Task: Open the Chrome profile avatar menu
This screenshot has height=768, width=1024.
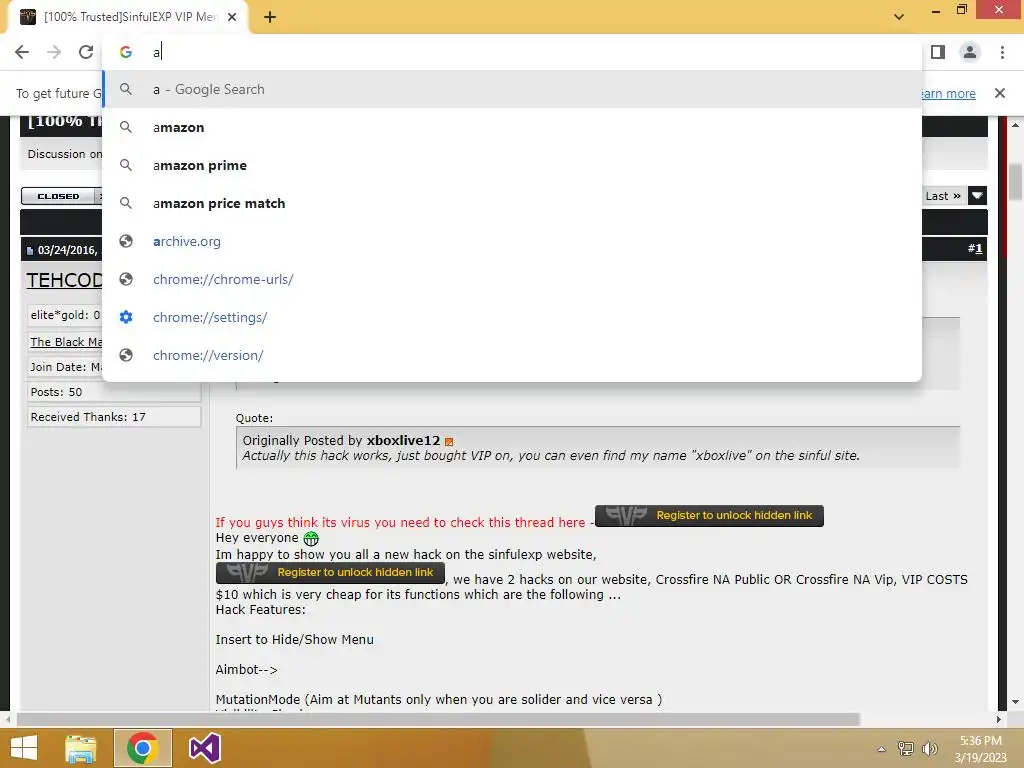Action: [970, 52]
